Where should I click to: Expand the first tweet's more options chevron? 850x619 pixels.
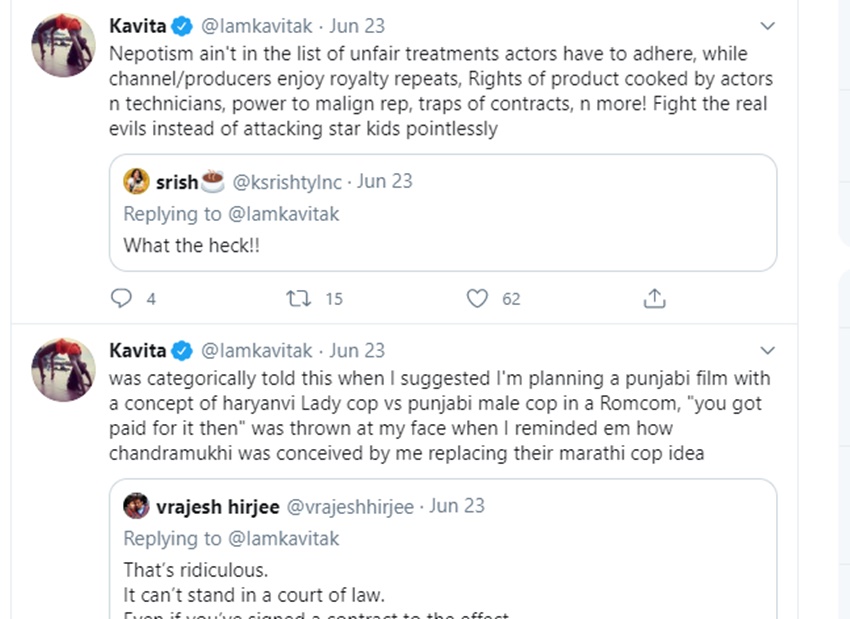[x=767, y=26]
